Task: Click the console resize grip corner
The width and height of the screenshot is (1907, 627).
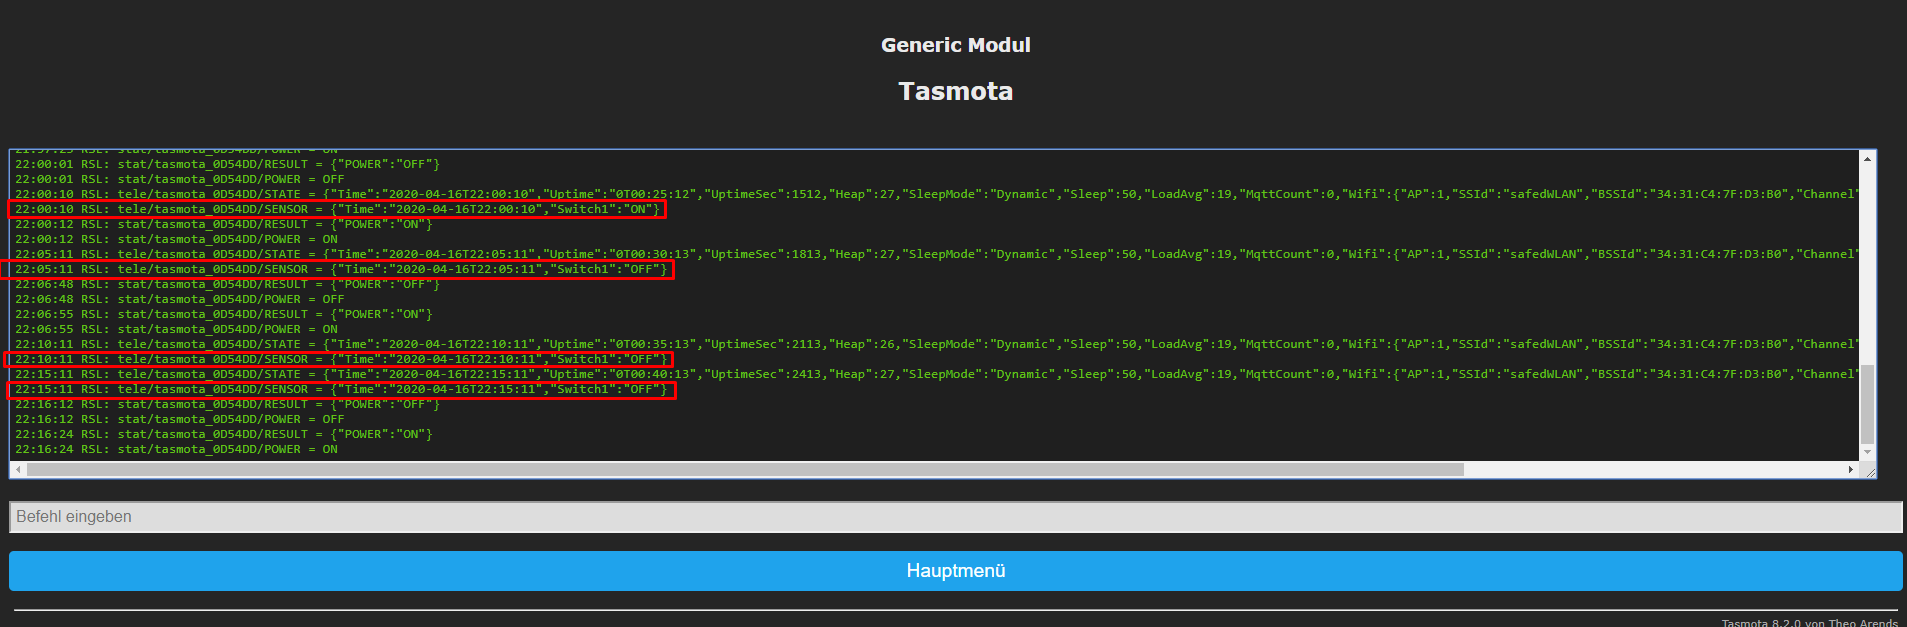Action: 1870,471
